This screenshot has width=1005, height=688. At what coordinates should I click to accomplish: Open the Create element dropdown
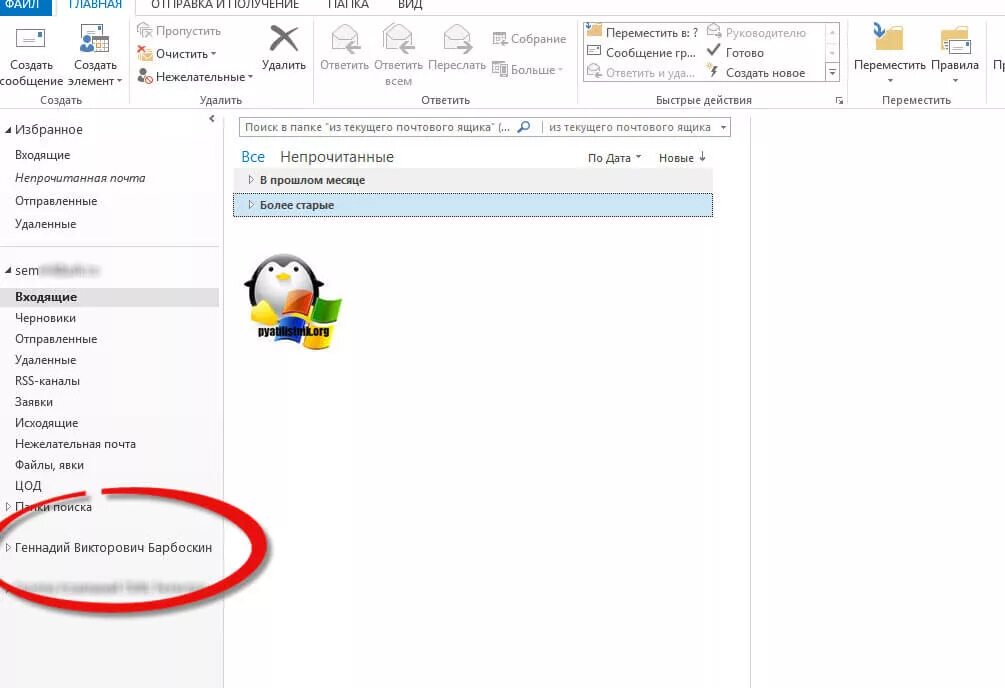[x=95, y=56]
